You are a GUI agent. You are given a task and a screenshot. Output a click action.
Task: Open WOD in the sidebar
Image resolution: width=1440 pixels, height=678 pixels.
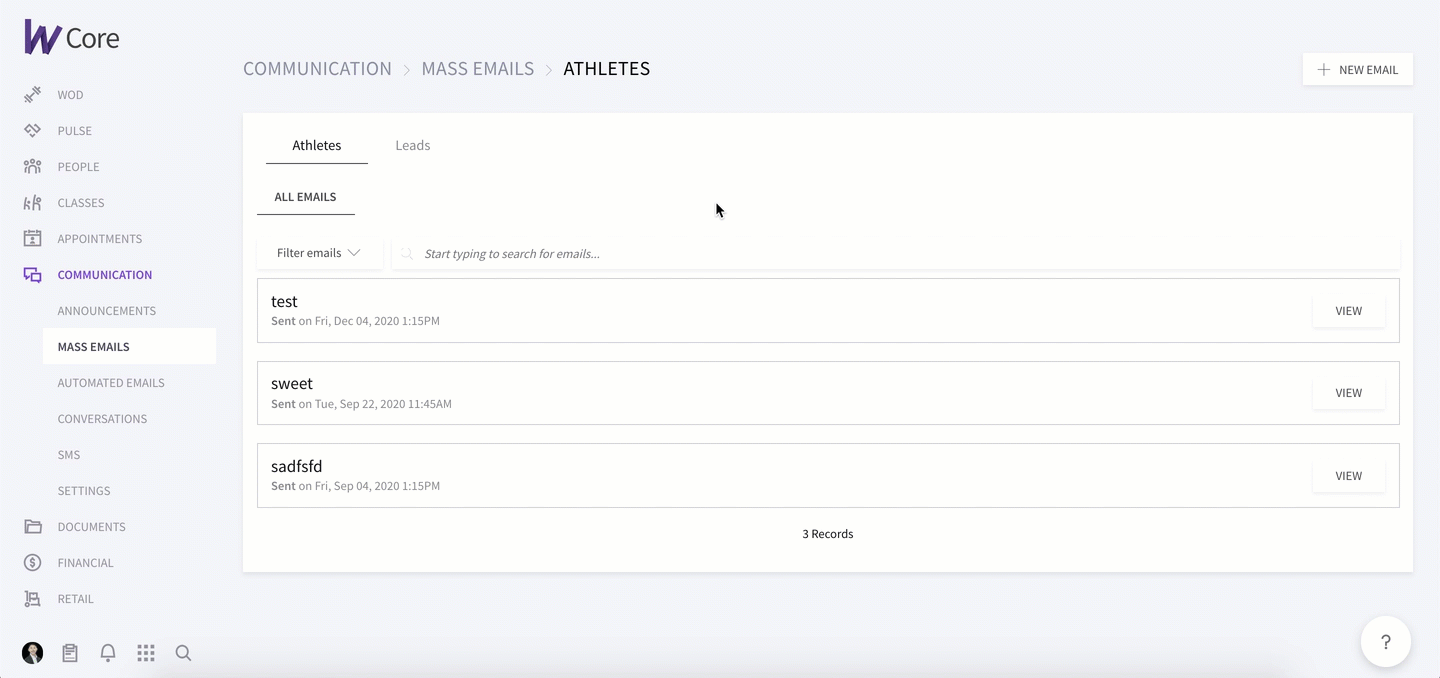point(70,95)
